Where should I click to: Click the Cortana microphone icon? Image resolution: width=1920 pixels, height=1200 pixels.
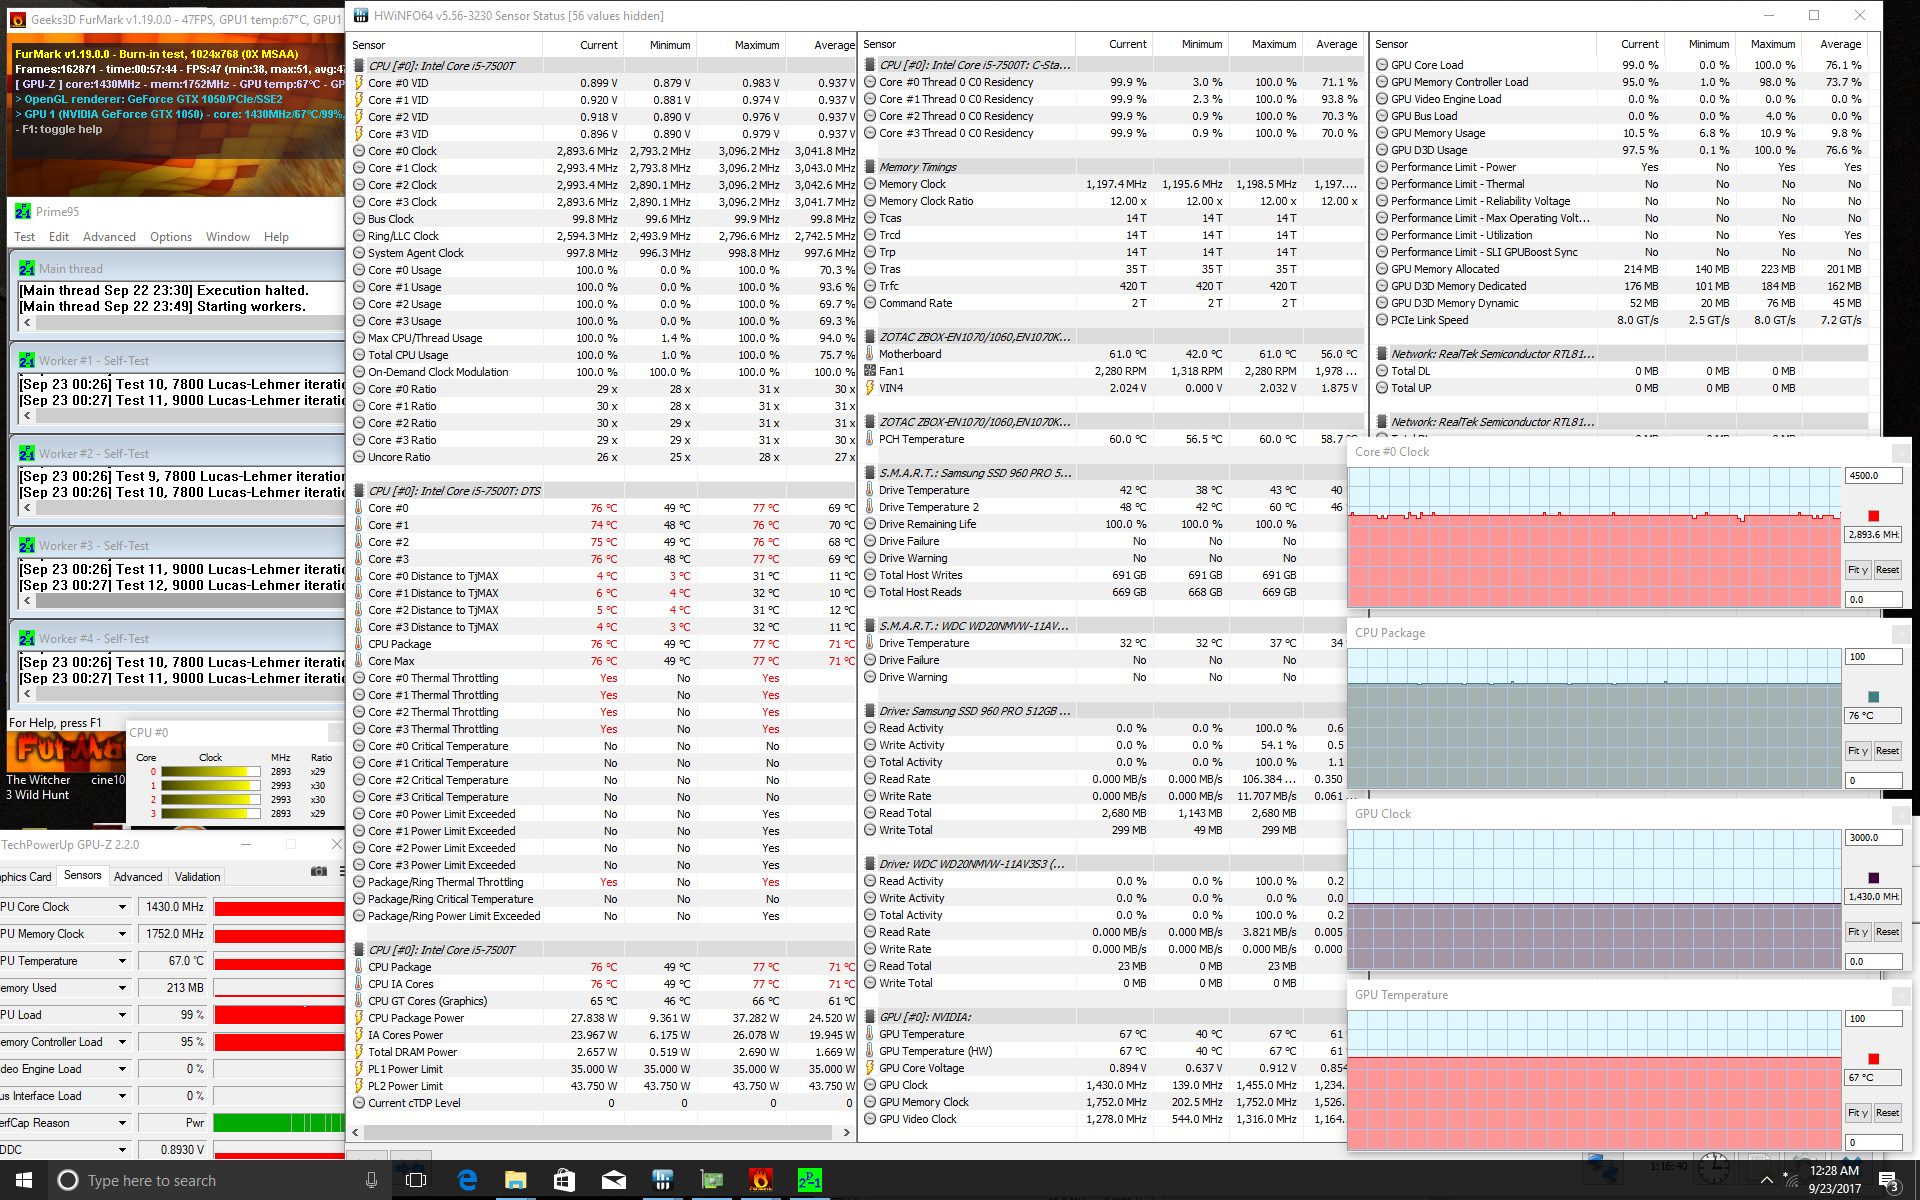371,1180
